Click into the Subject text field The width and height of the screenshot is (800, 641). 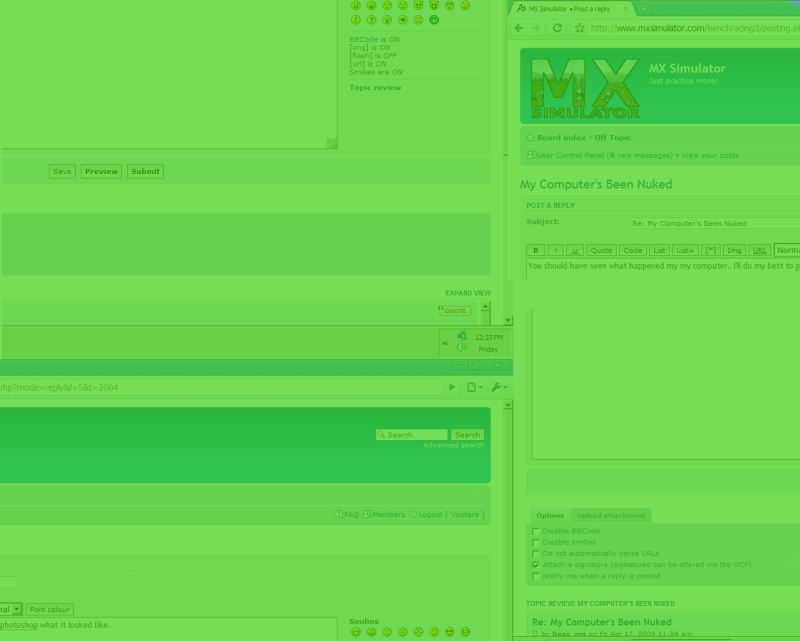[x=715, y=223]
